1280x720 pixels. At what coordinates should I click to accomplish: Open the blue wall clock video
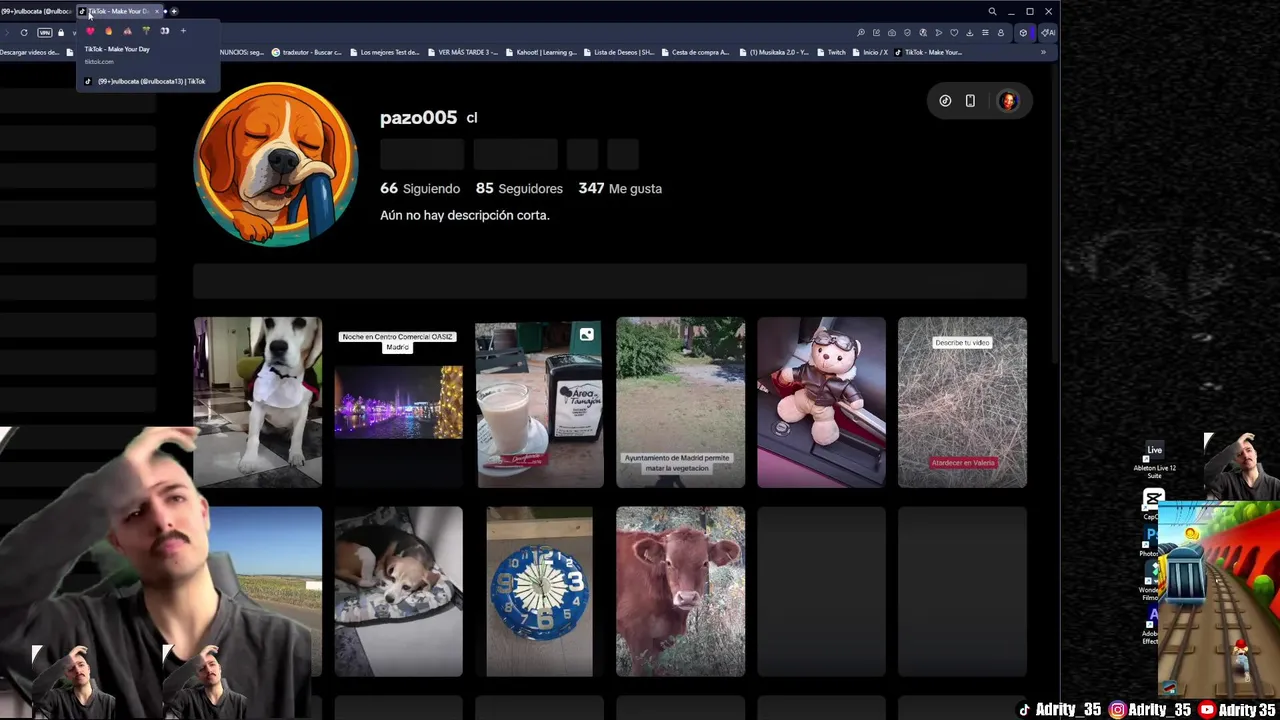(539, 591)
